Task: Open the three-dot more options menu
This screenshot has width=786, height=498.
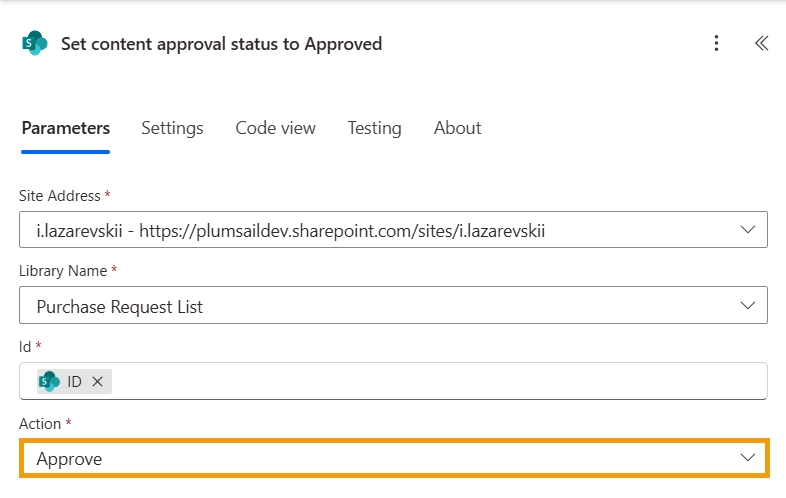Action: coord(716,43)
